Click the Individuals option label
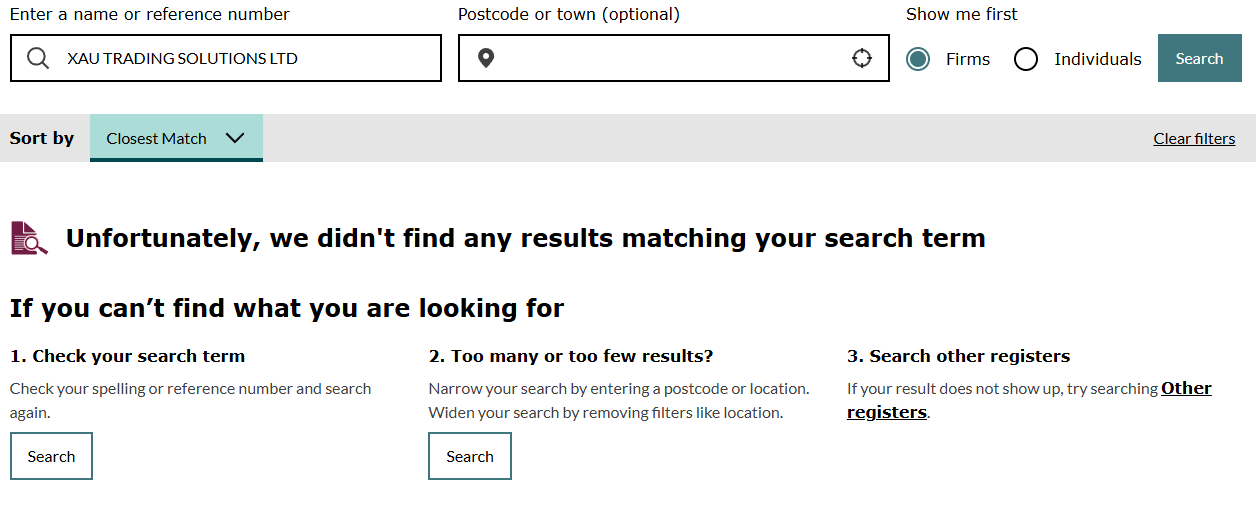This screenshot has width=1256, height=517. (1097, 59)
